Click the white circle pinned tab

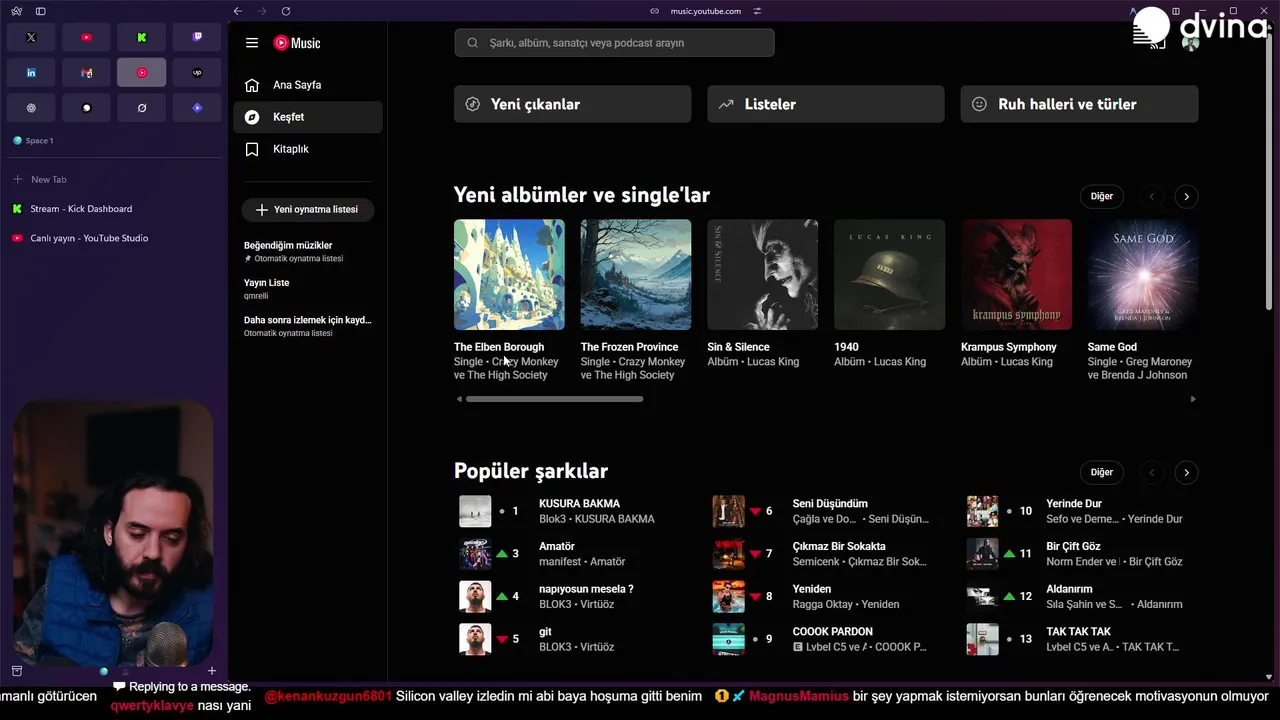pyautogui.click(x=86, y=108)
